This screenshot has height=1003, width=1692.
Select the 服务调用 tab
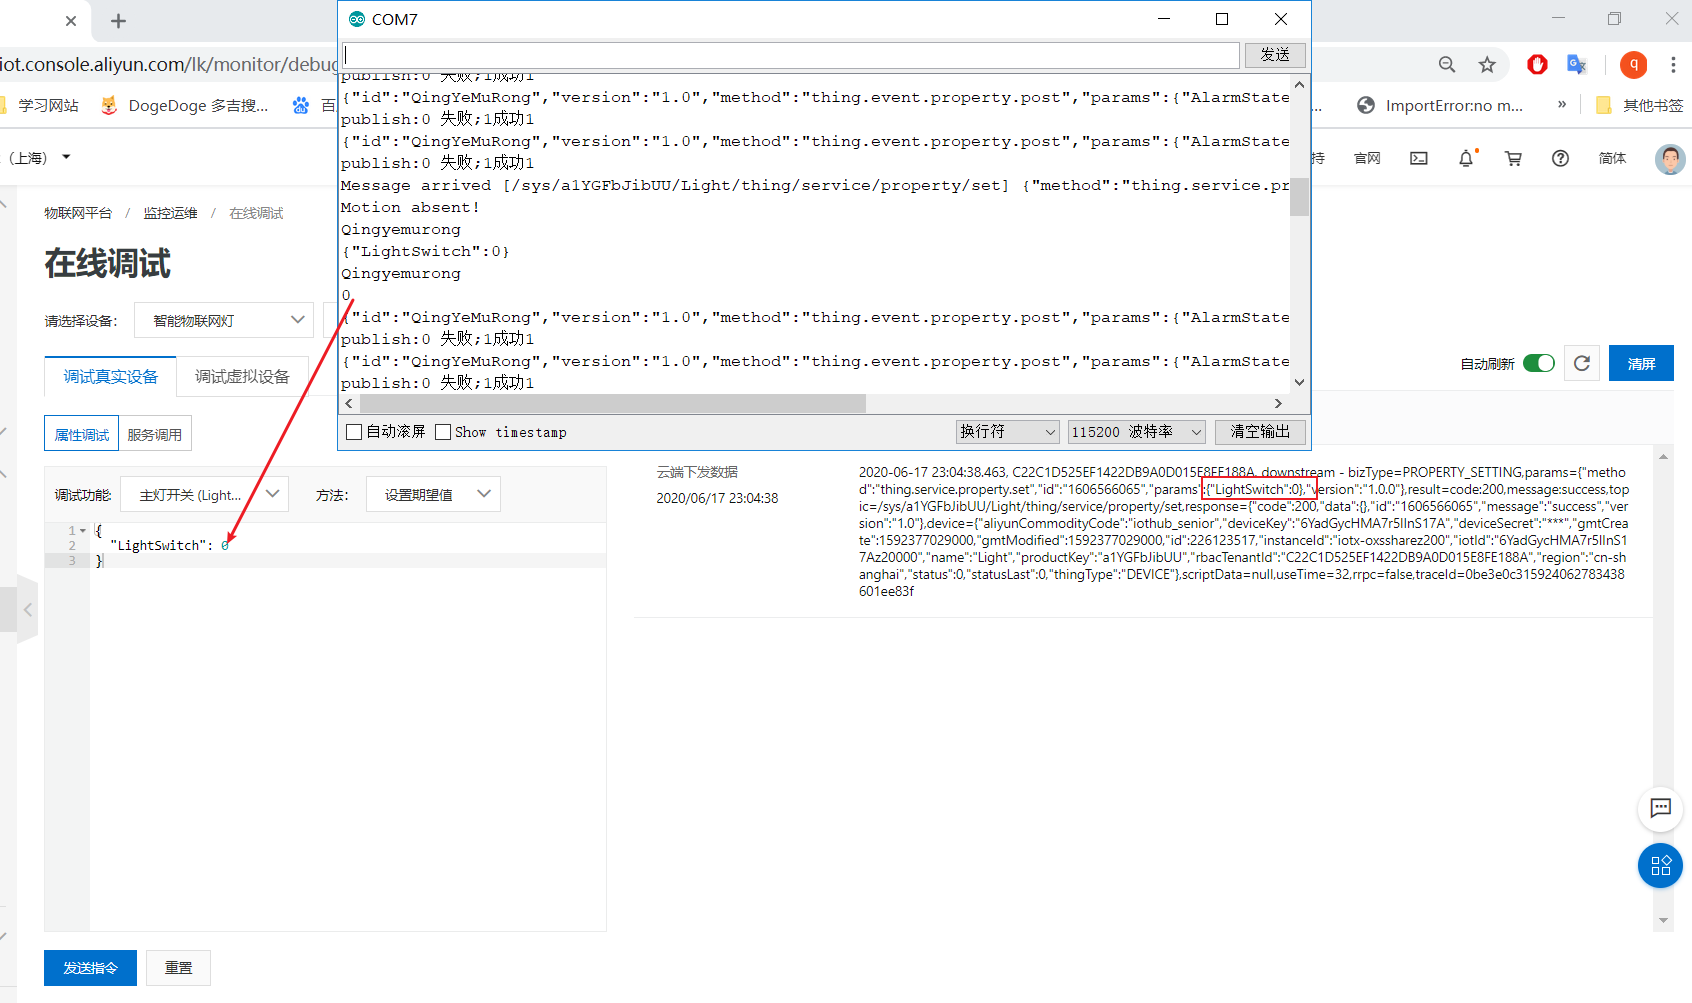(x=155, y=434)
